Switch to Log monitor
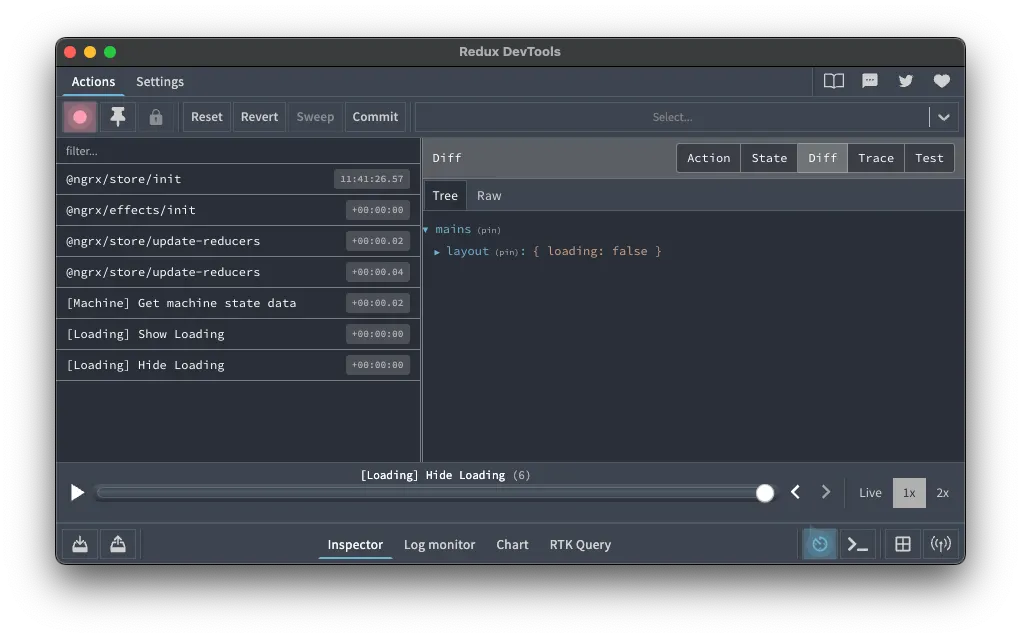 [x=440, y=545]
